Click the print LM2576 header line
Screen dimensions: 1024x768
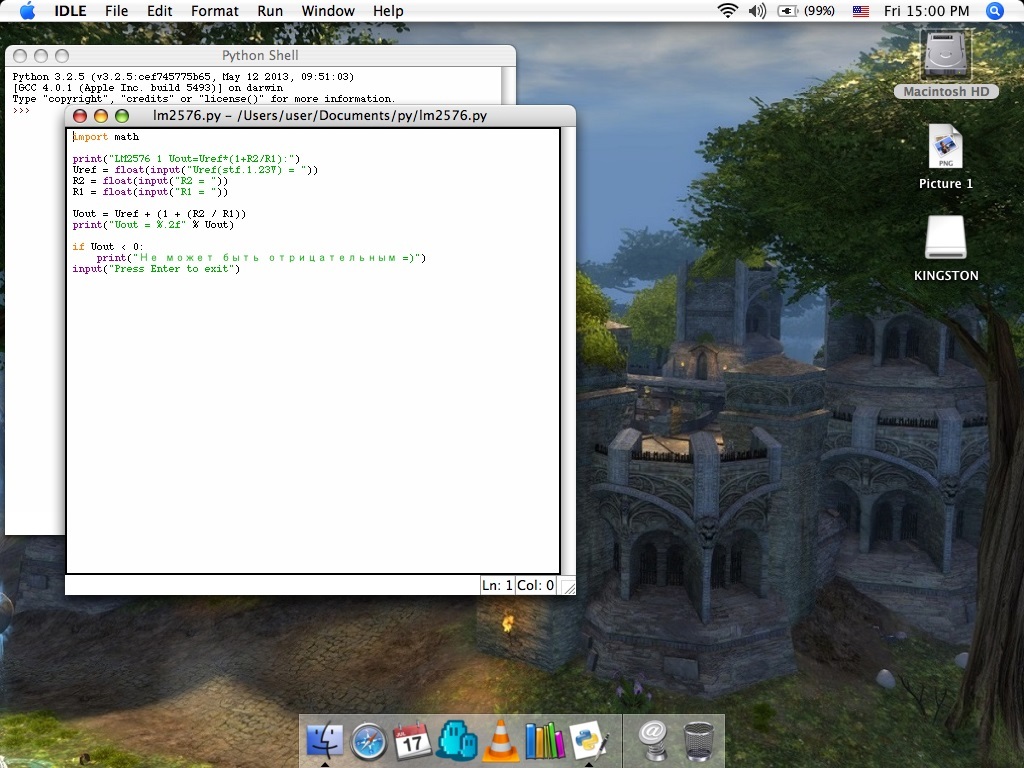pyautogui.click(x=186, y=158)
